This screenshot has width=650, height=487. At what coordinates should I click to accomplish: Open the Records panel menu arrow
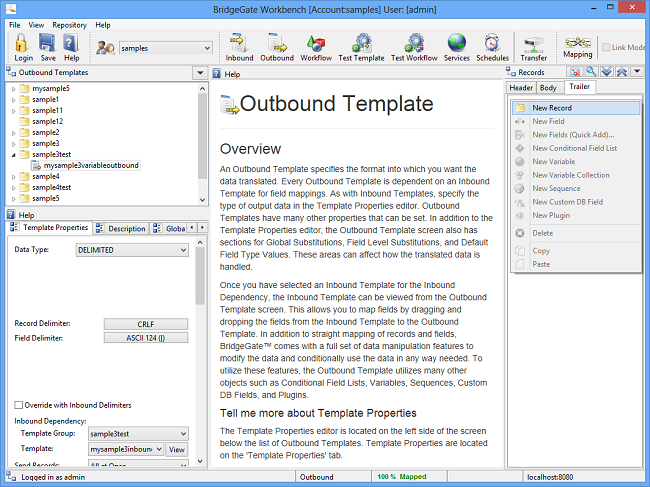pos(637,72)
